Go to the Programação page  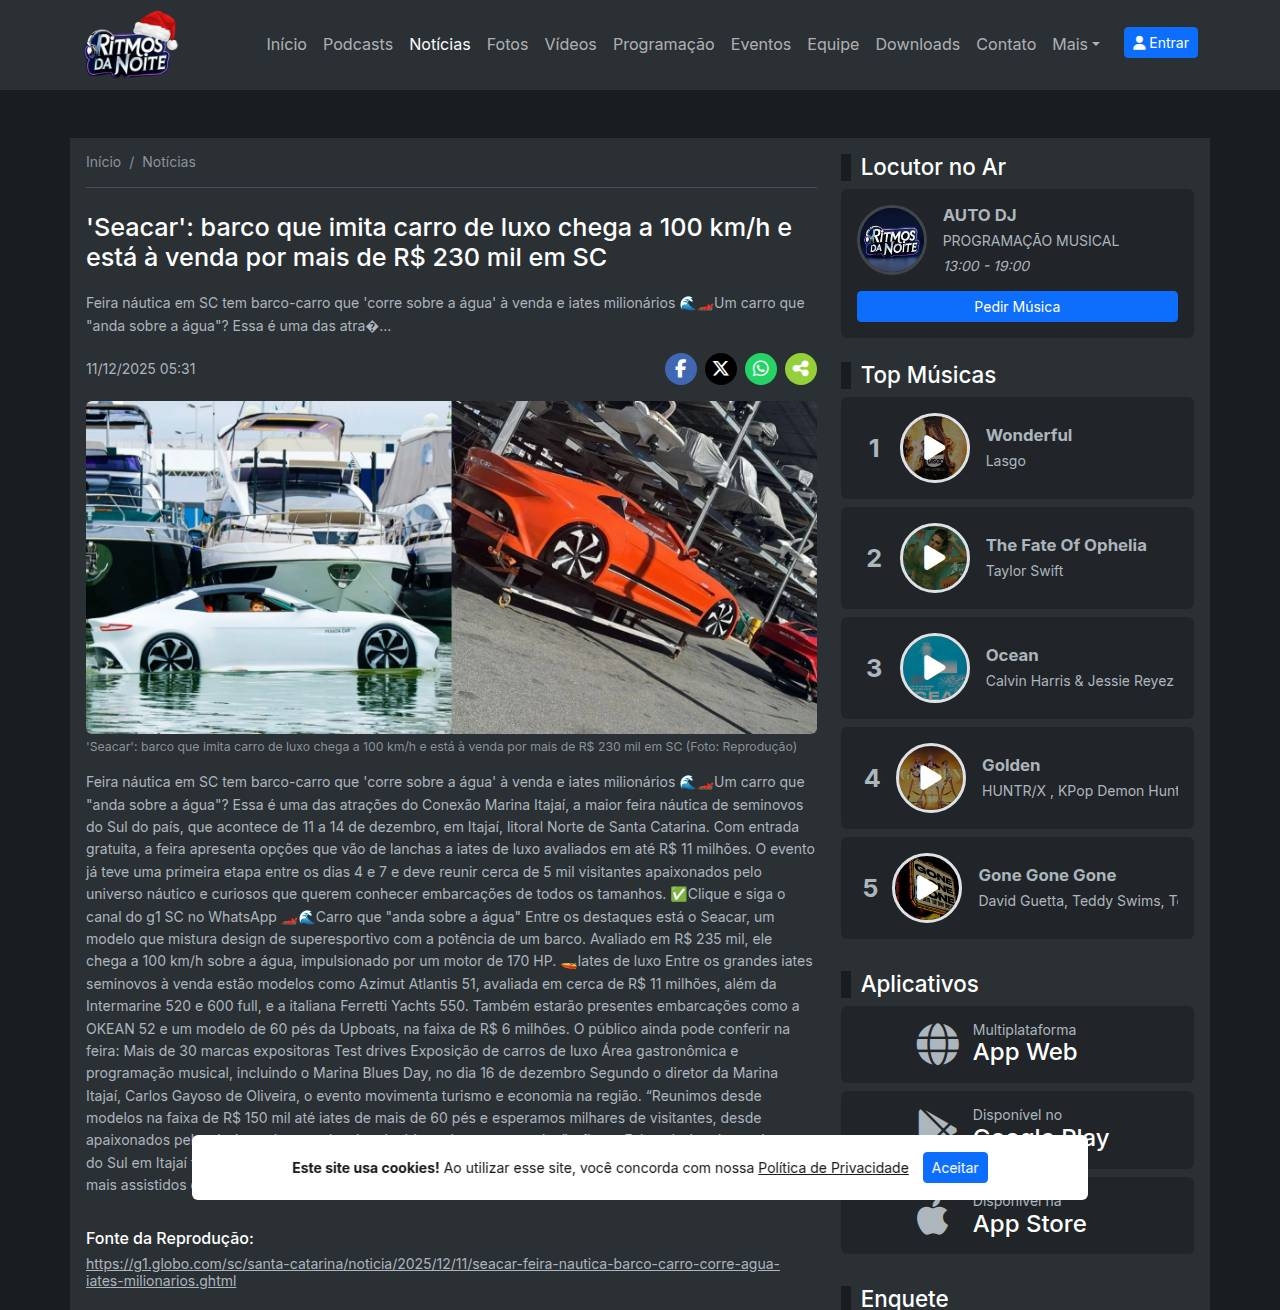[x=663, y=44]
